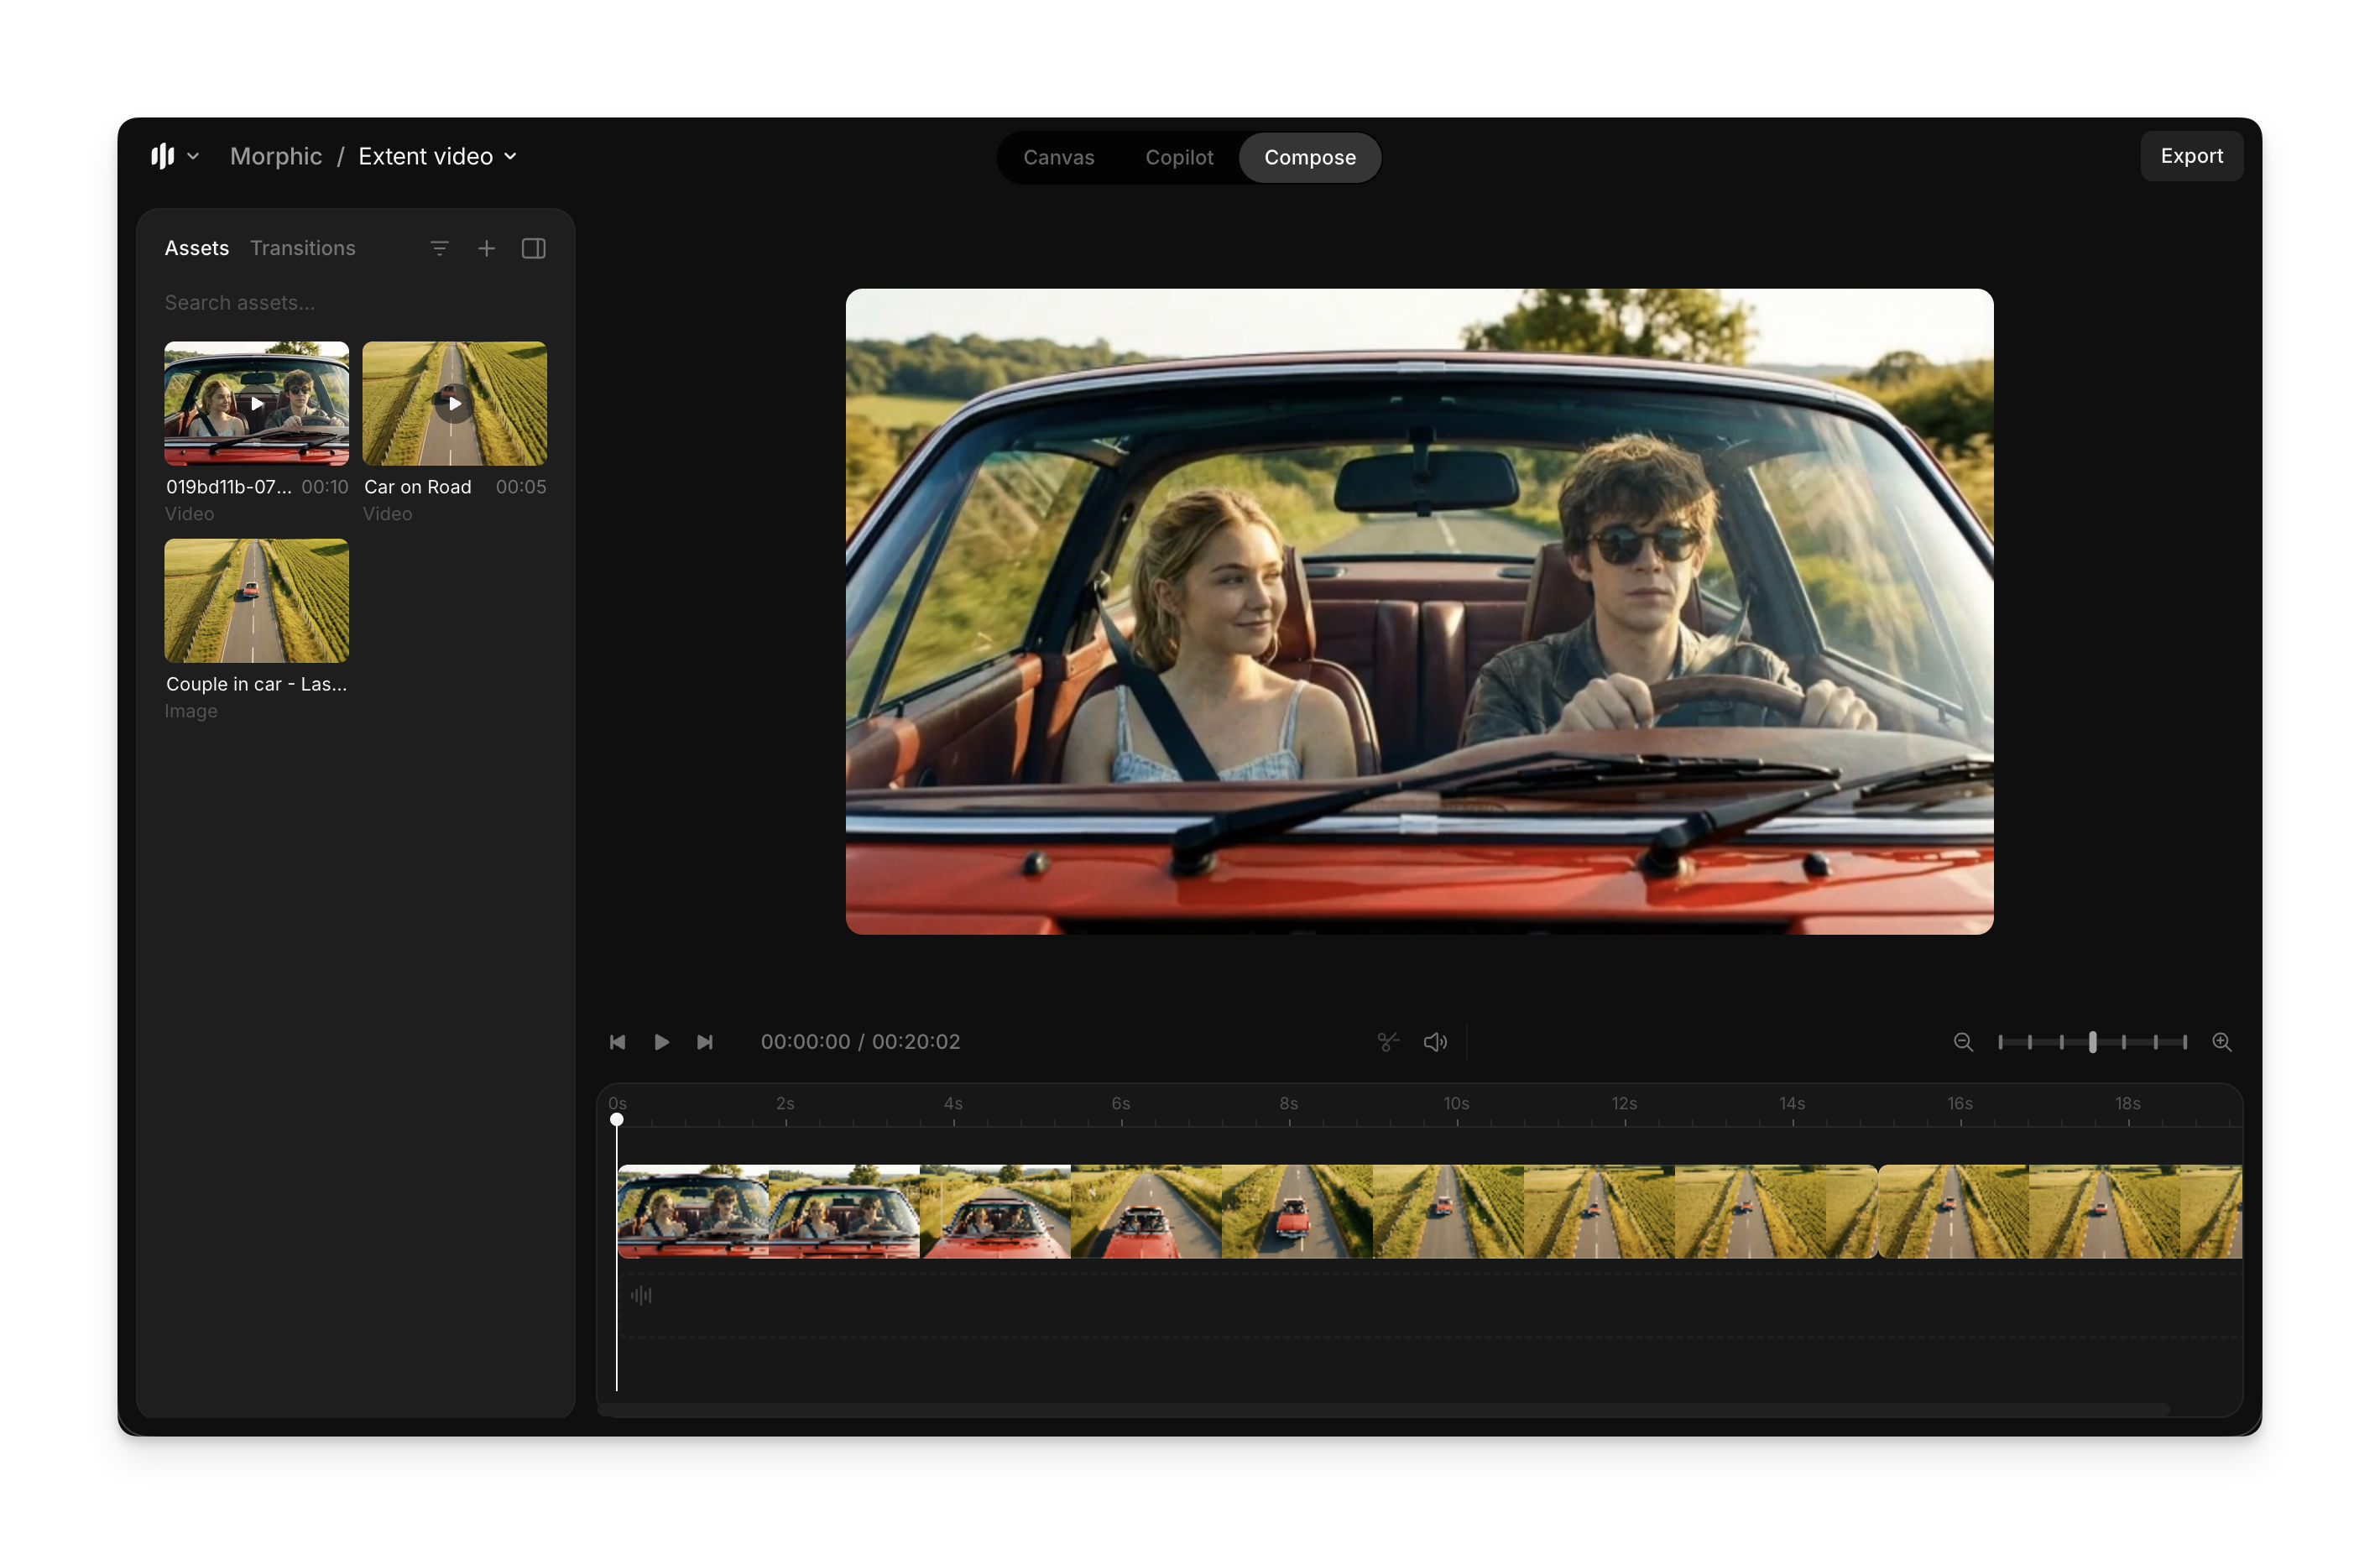Click the scissors split clip icon
This screenshot has height=1554, width=2380.
[x=1387, y=1042]
